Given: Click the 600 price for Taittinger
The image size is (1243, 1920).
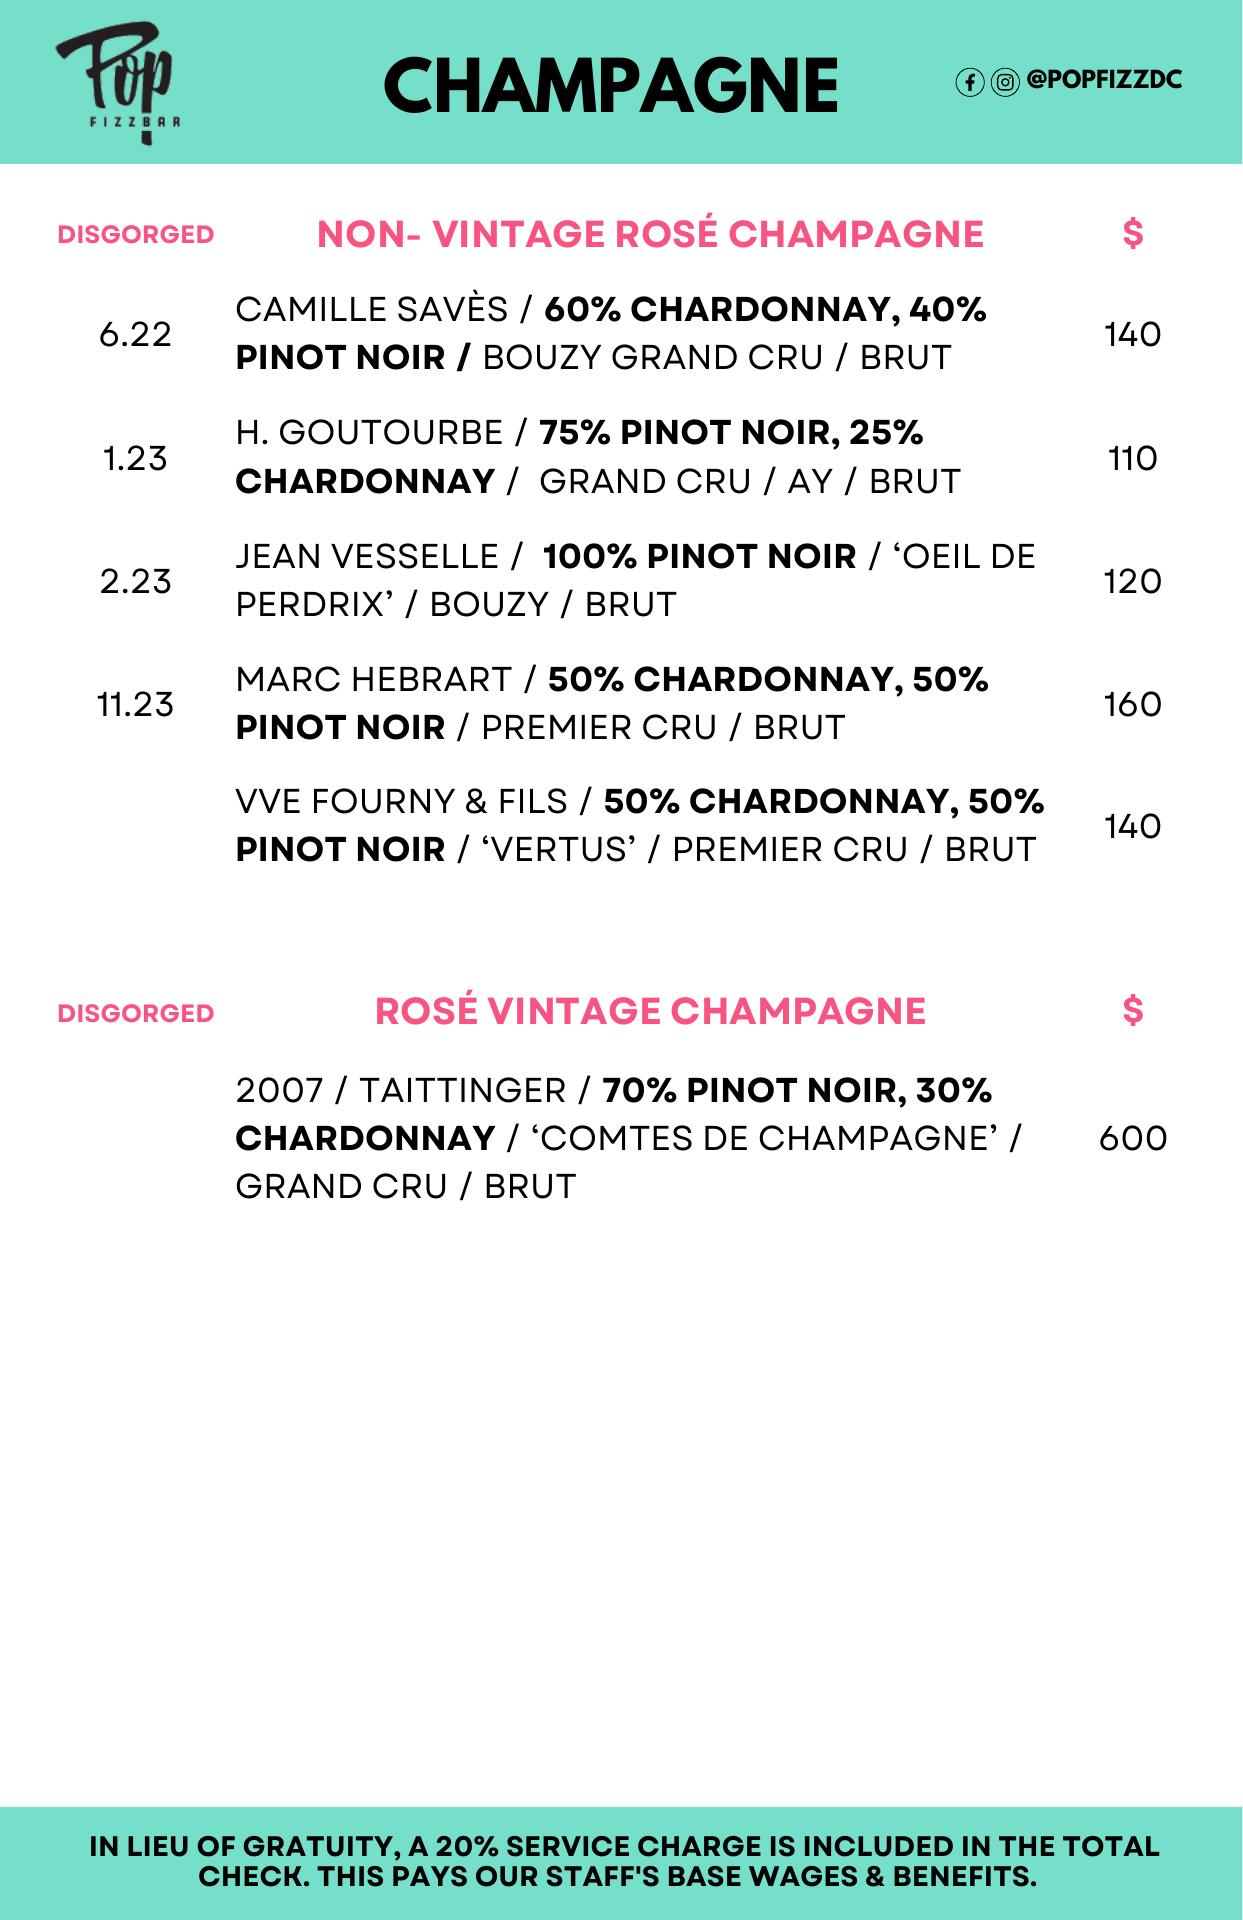Looking at the screenshot, I should [x=1133, y=1138].
